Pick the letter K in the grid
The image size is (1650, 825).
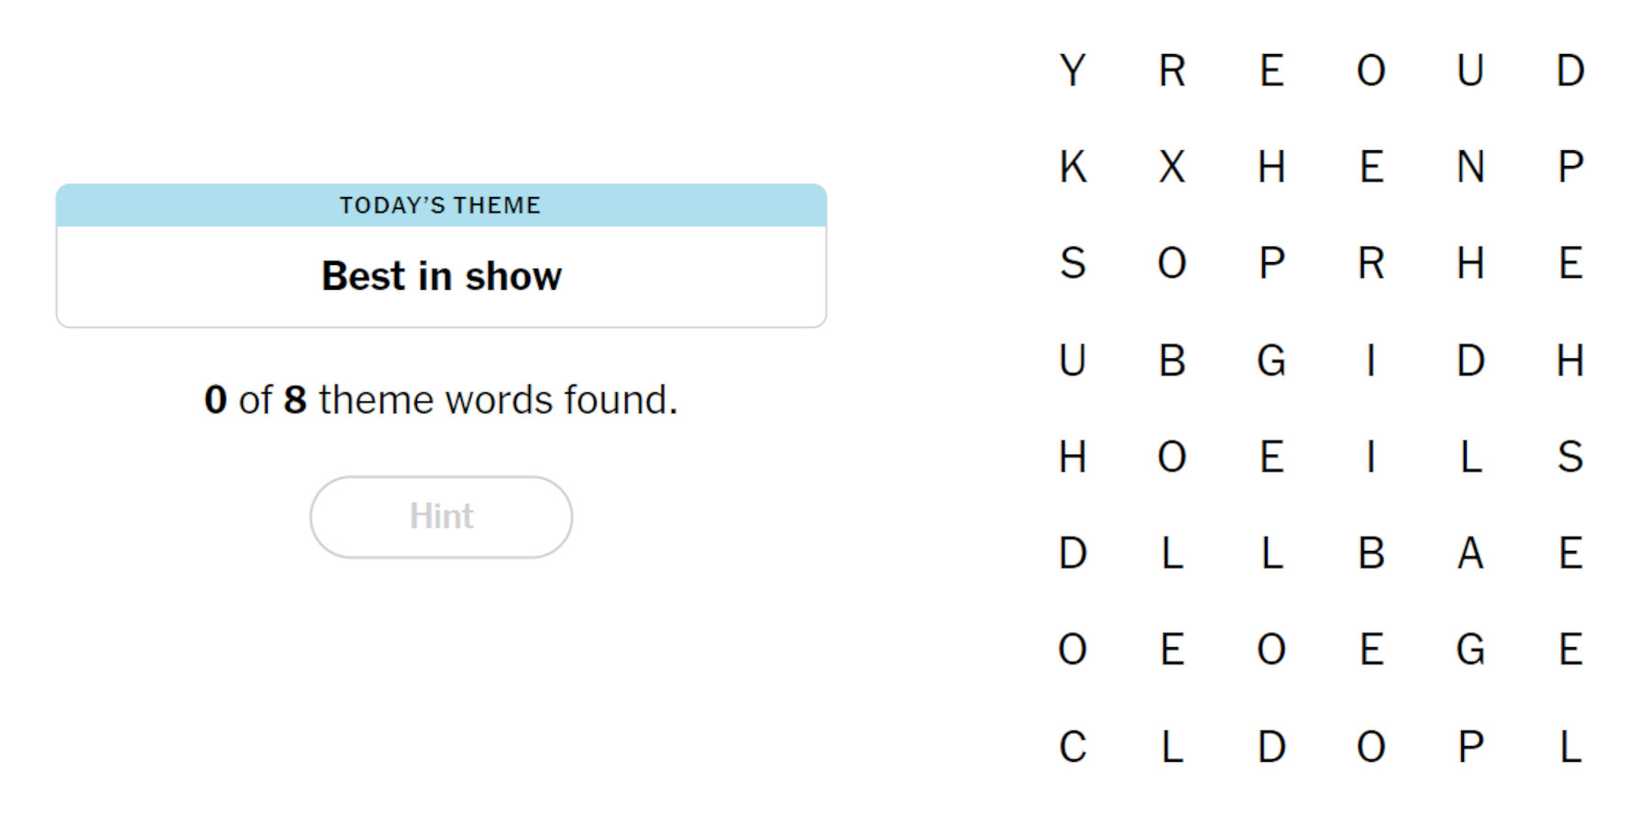1072,167
